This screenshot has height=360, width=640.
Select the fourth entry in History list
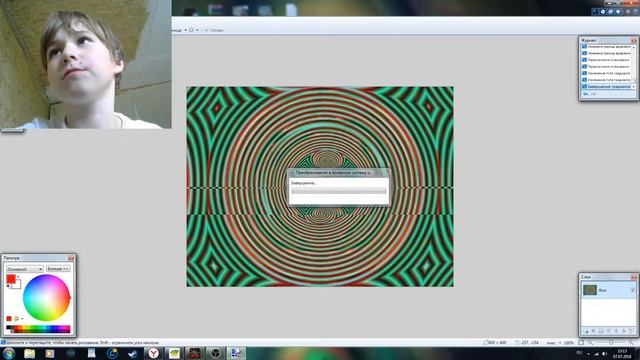[606, 67]
